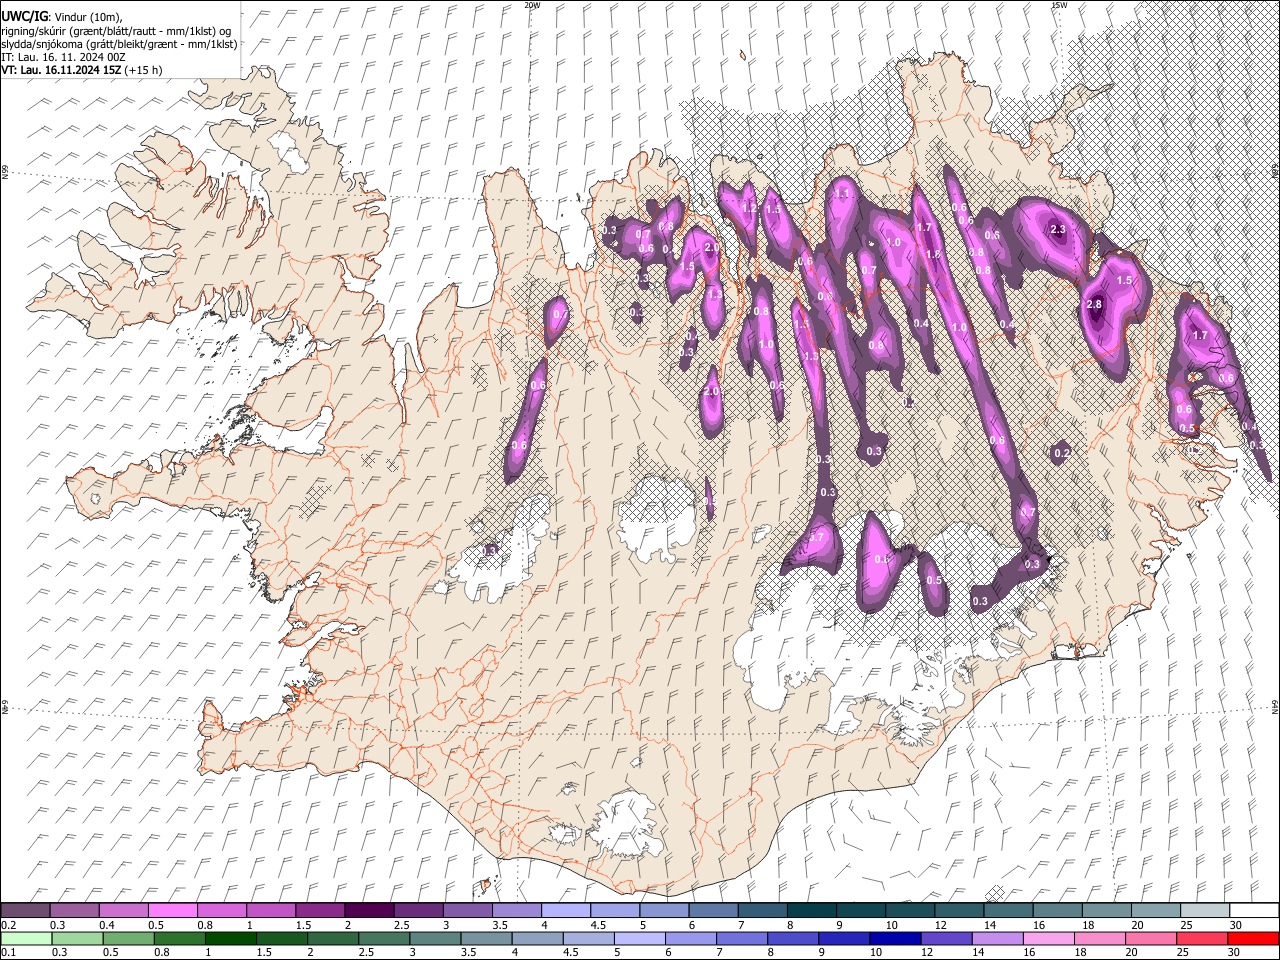
Task: Click the upper legend swatch between 18 and 20
Action: [1106, 911]
